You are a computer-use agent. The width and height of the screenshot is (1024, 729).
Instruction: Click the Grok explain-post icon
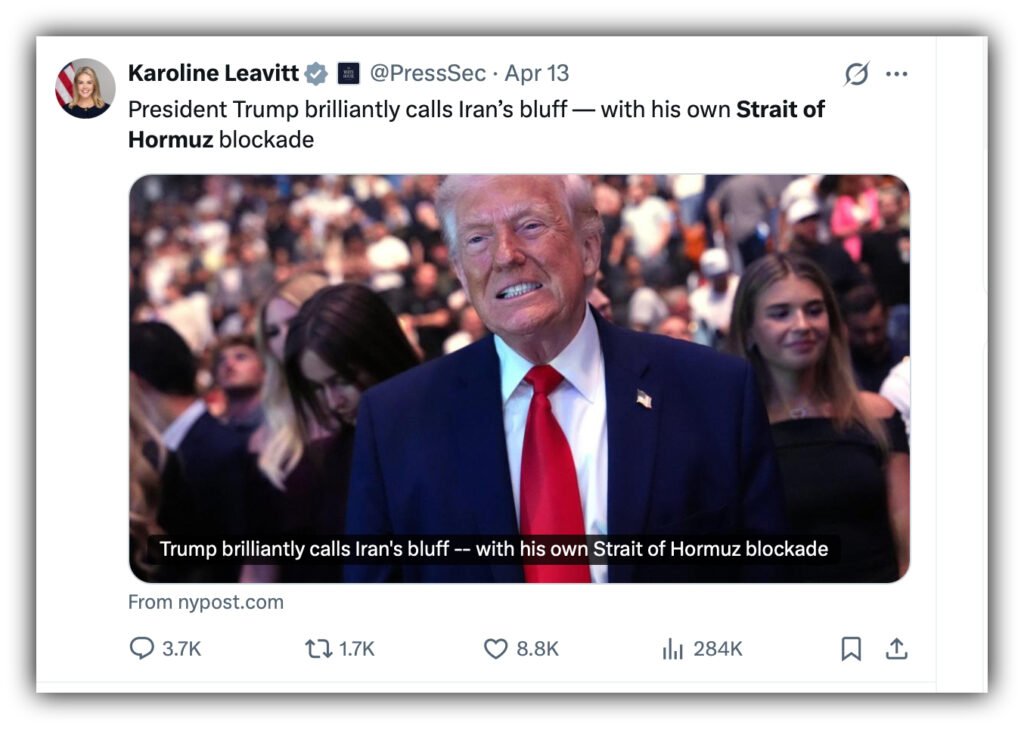click(x=856, y=73)
